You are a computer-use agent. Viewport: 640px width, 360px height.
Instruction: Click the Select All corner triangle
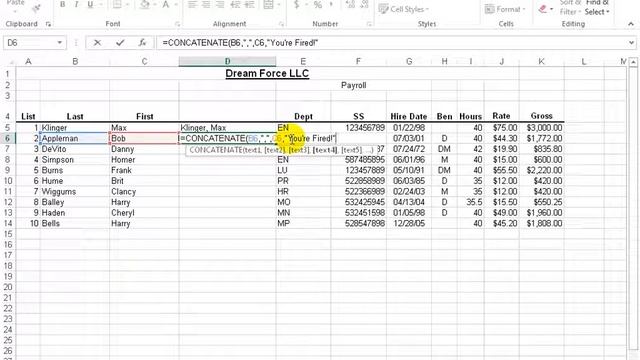click(x=11, y=62)
